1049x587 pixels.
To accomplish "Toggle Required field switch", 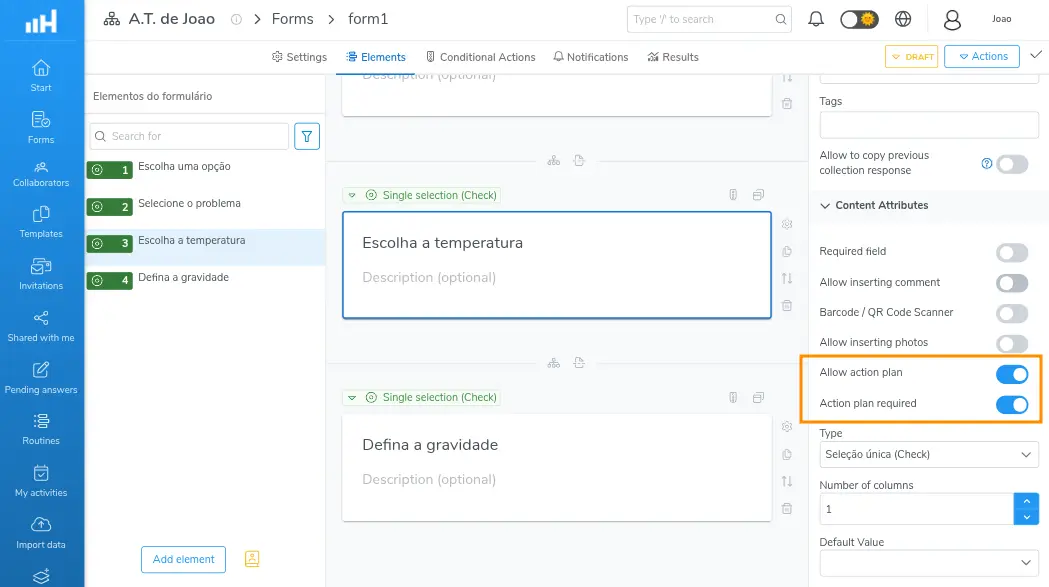I will tap(1012, 252).
